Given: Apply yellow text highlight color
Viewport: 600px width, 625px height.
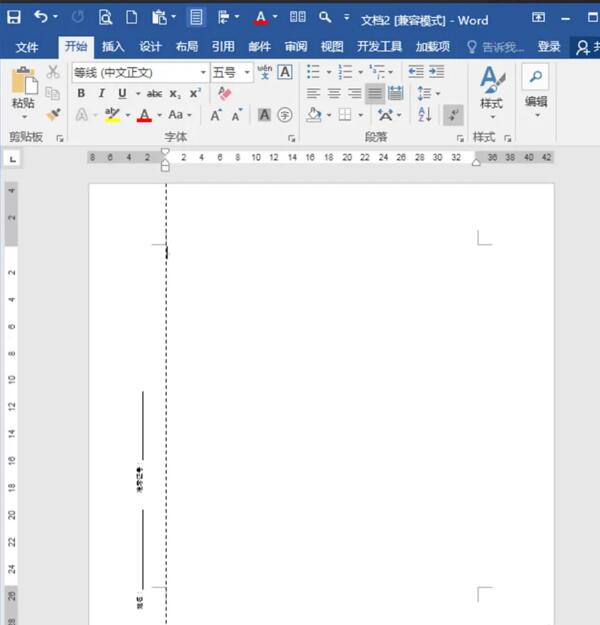Looking at the screenshot, I should coord(112,115).
